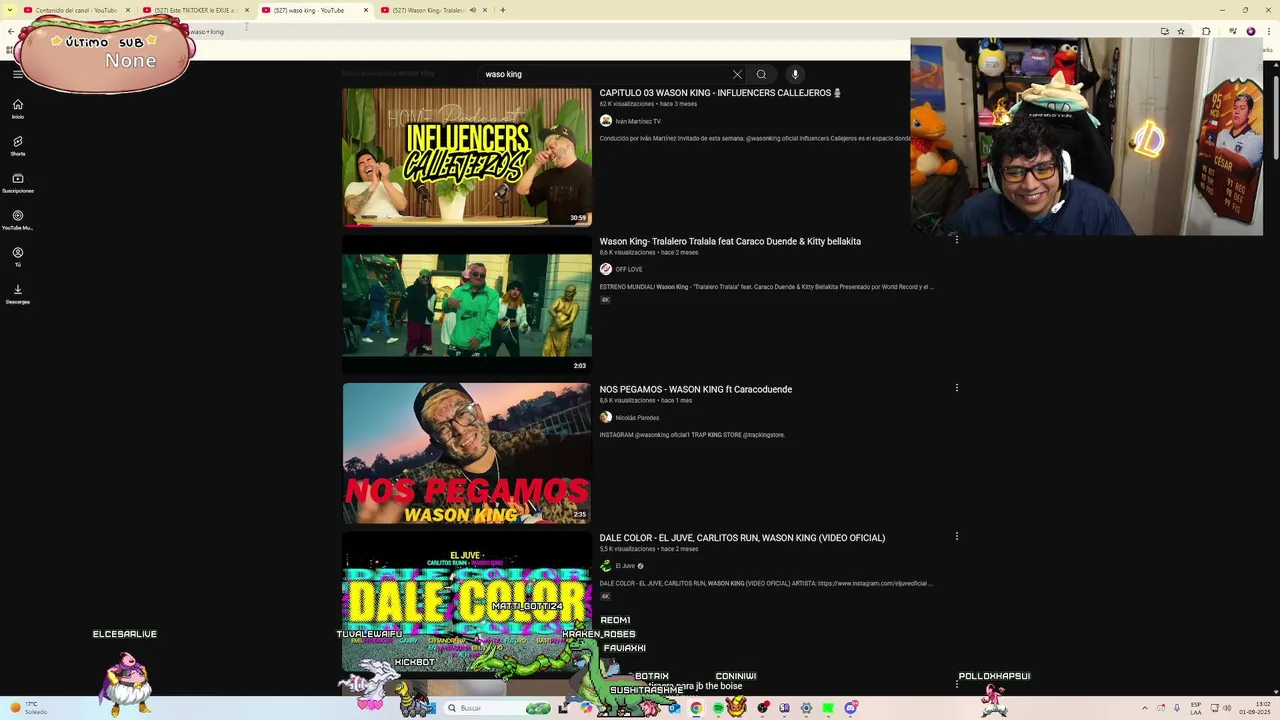Click the Influencers Callejeros thumbnail
This screenshot has height=720, width=1280.
467,157
